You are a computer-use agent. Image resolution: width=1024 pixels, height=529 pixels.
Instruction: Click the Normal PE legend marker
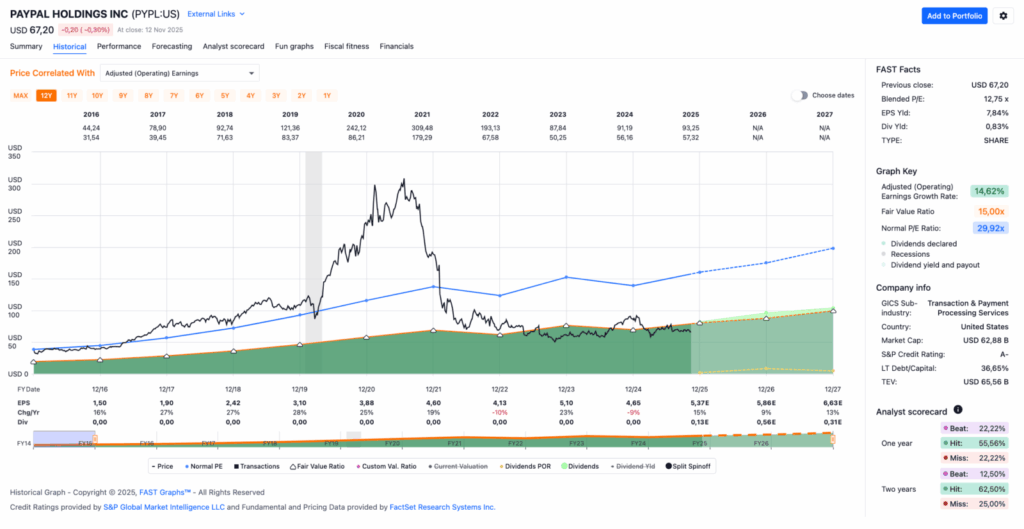tap(185, 466)
